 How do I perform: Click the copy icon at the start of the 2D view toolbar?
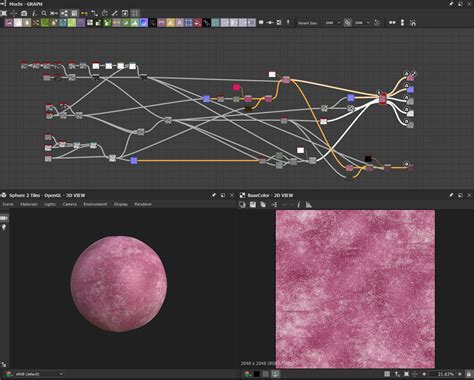coord(242,204)
